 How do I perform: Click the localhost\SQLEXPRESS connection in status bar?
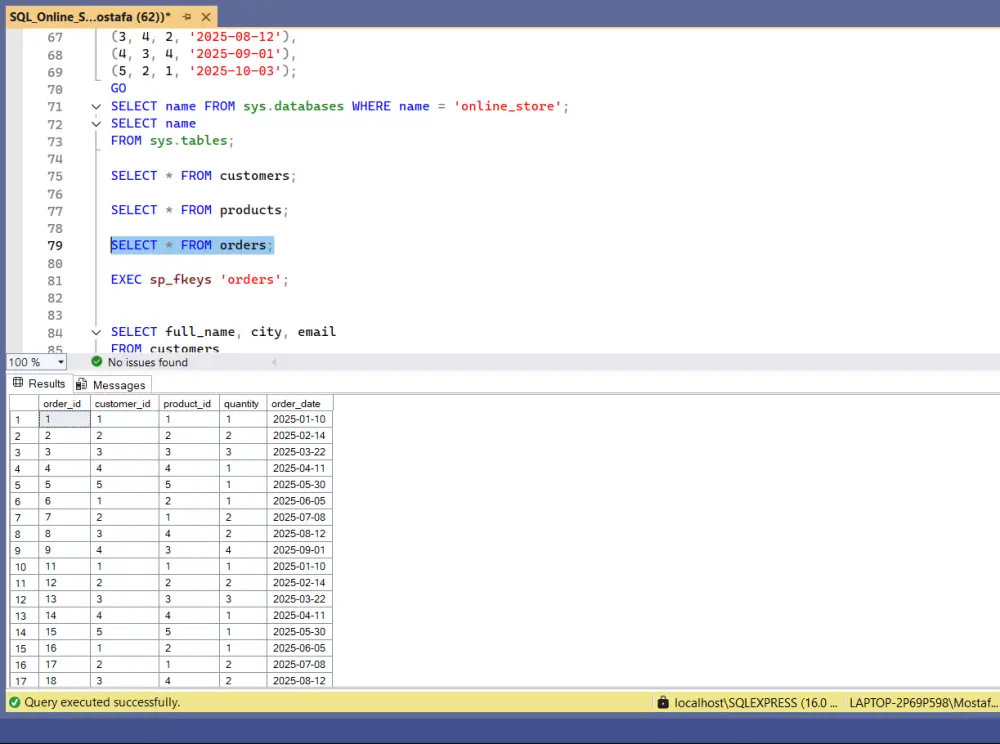755,702
